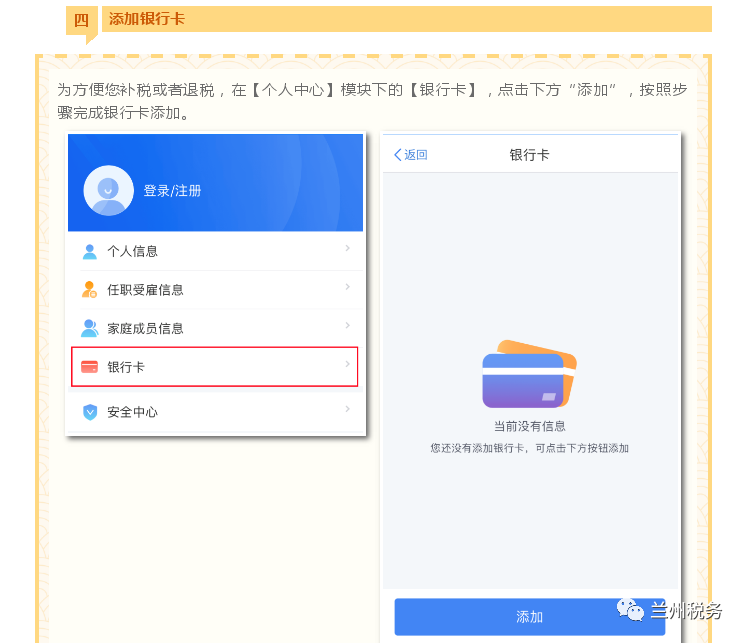Click the 安全中心 shield icon
Viewport: 746px width, 643px height.
pos(89,412)
